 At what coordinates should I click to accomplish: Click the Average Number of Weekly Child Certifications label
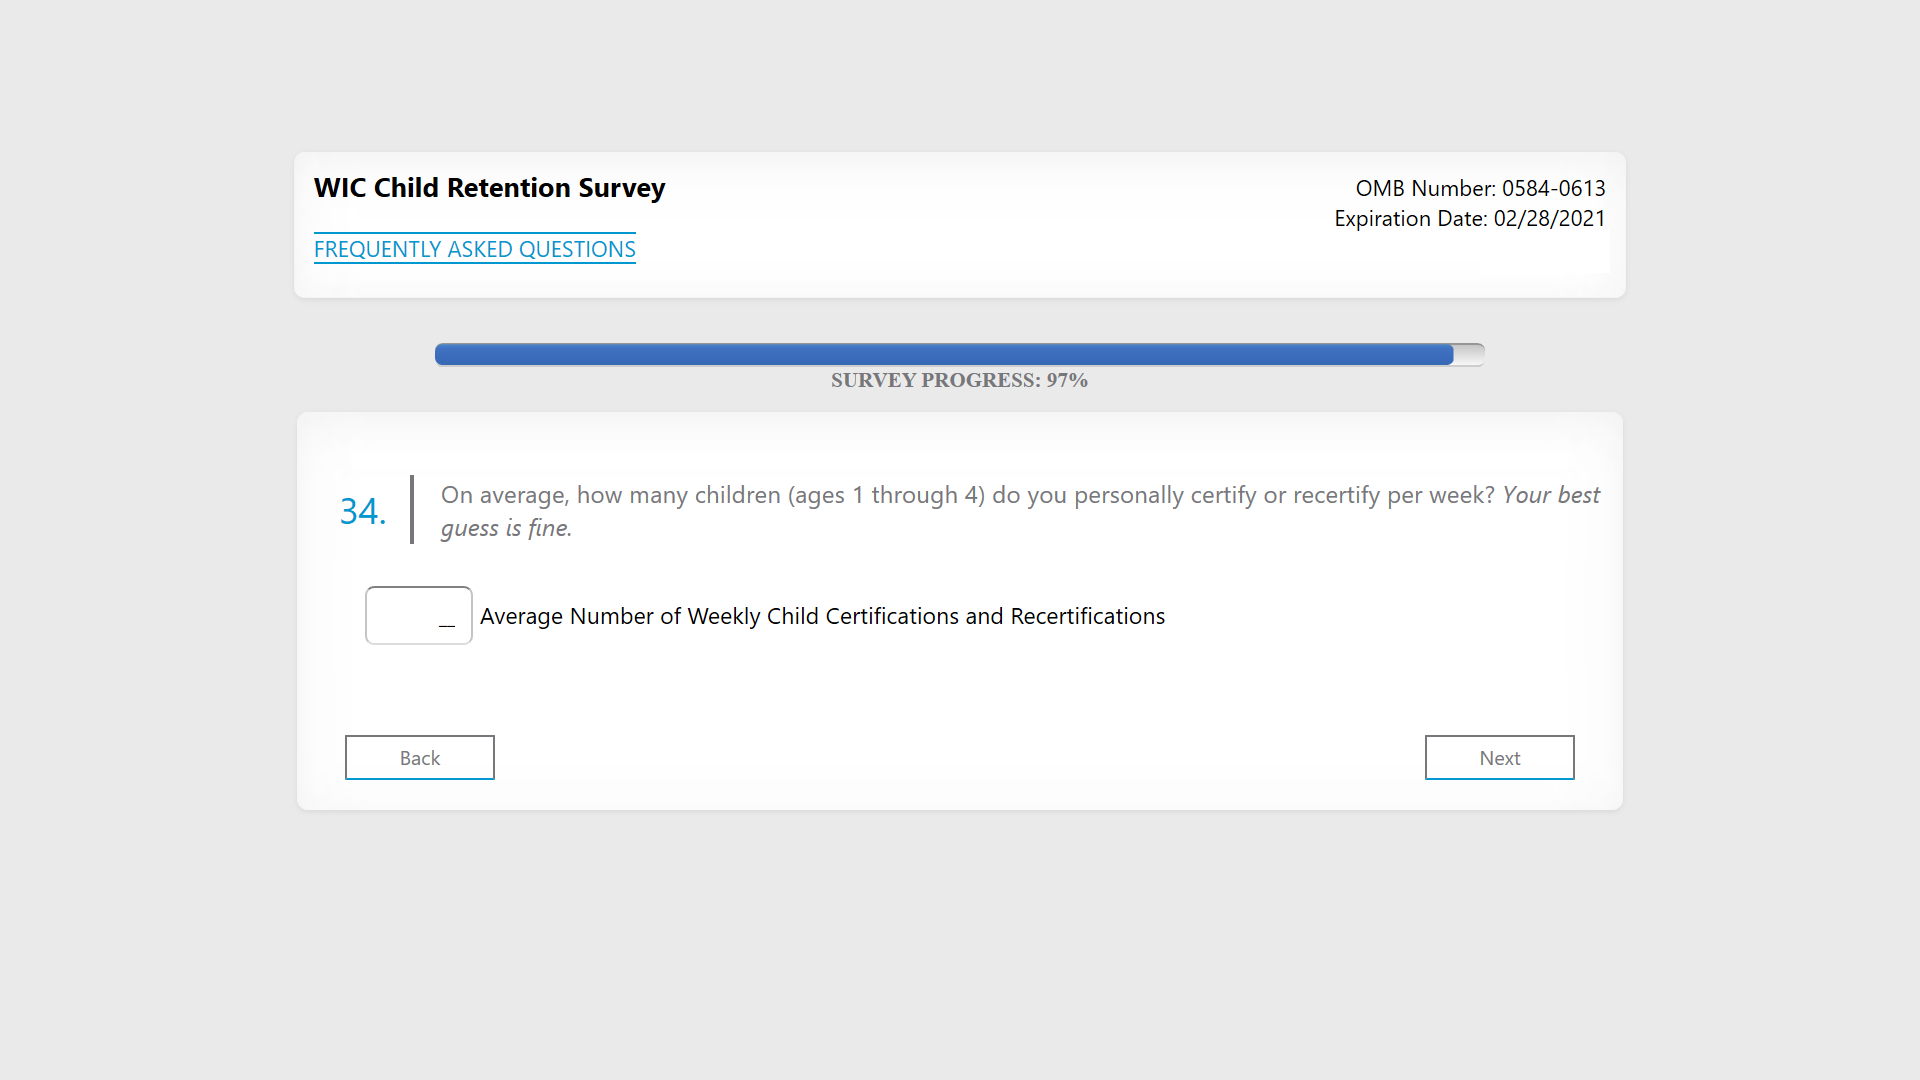click(x=822, y=617)
